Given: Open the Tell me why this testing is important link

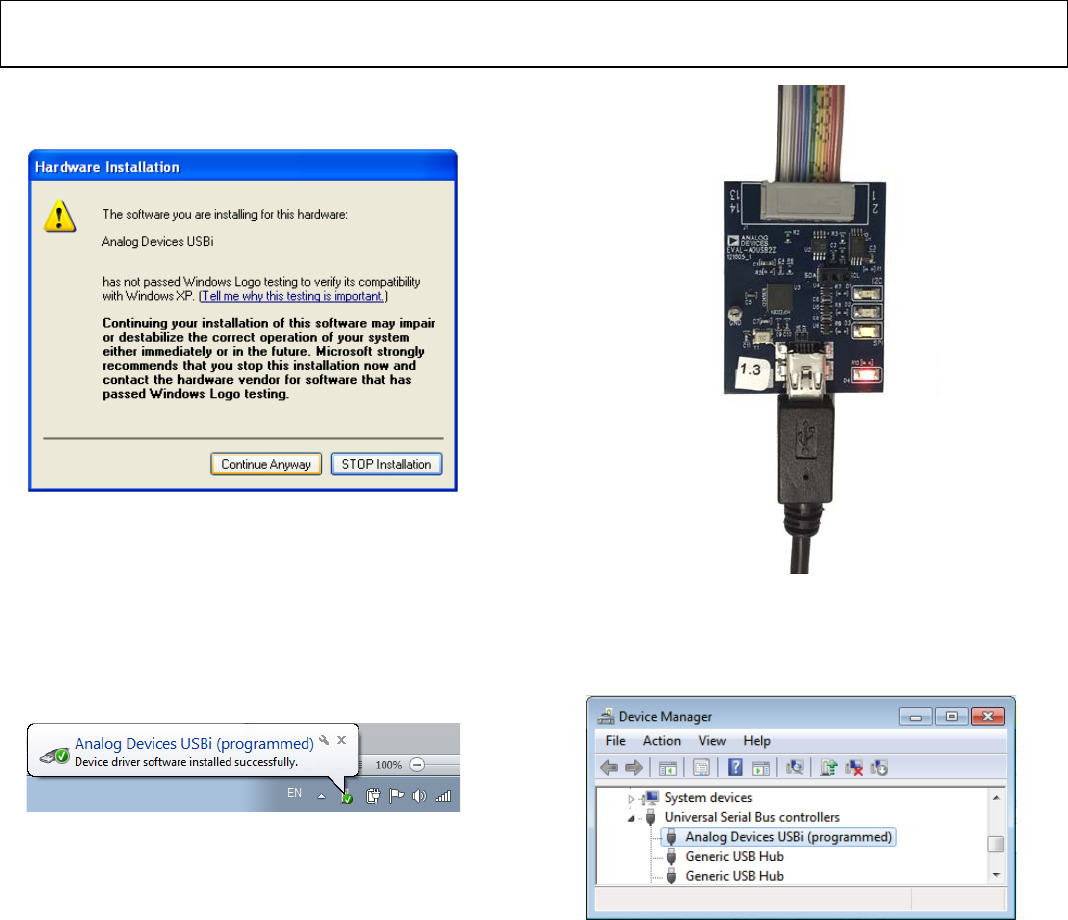Looking at the screenshot, I should click(293, 295).
